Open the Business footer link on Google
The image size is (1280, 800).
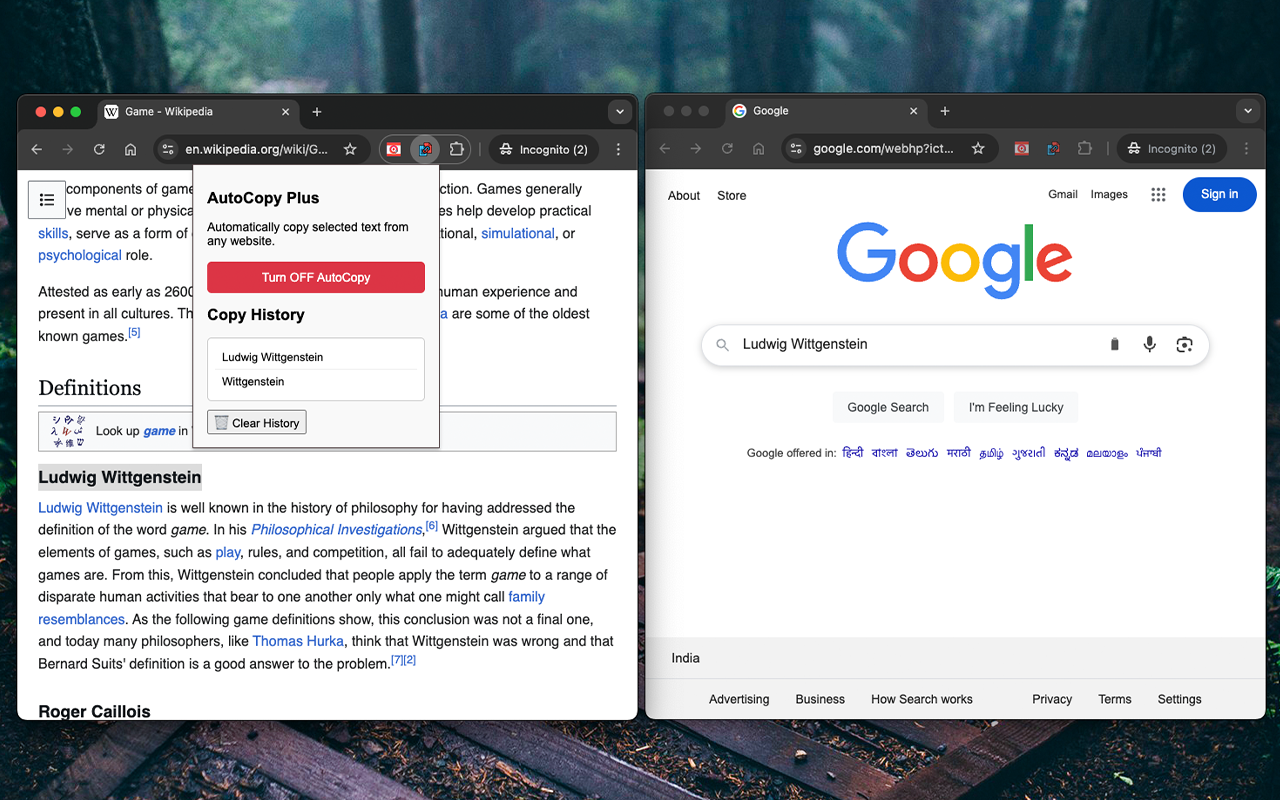[820, 699]
